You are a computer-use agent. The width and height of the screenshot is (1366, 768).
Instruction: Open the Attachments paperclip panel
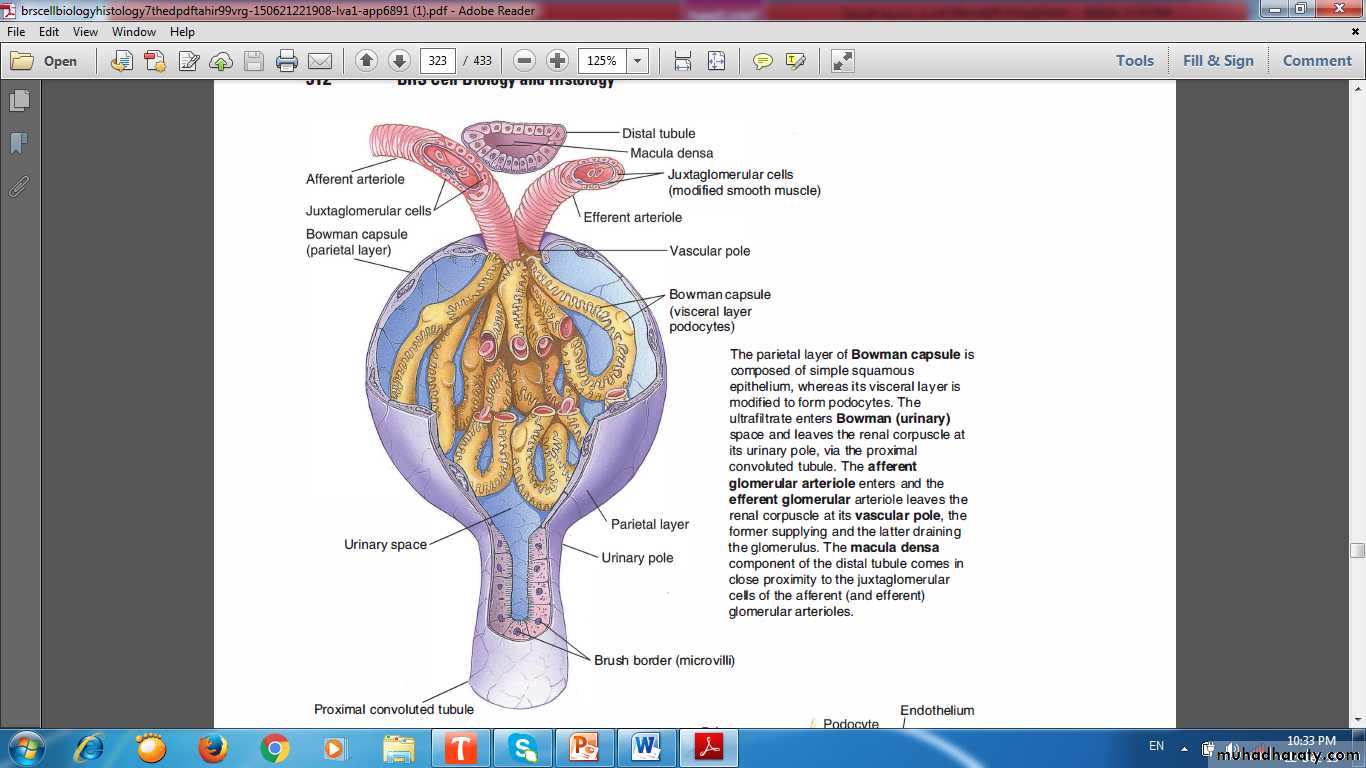19,186
